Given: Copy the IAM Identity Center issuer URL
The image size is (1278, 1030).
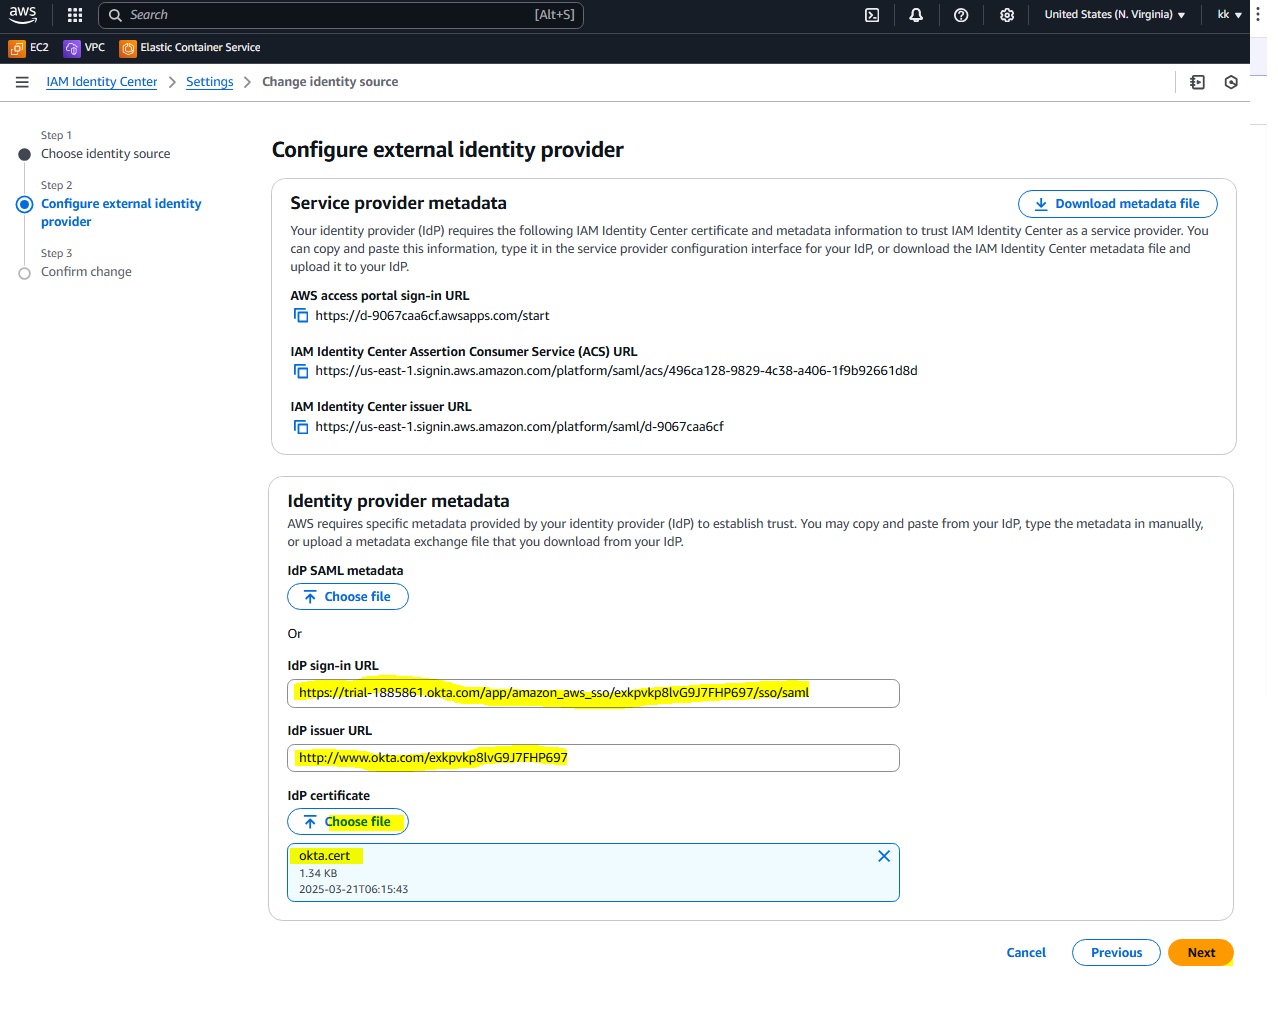Looking at the screenshot, I should (301, 427).
